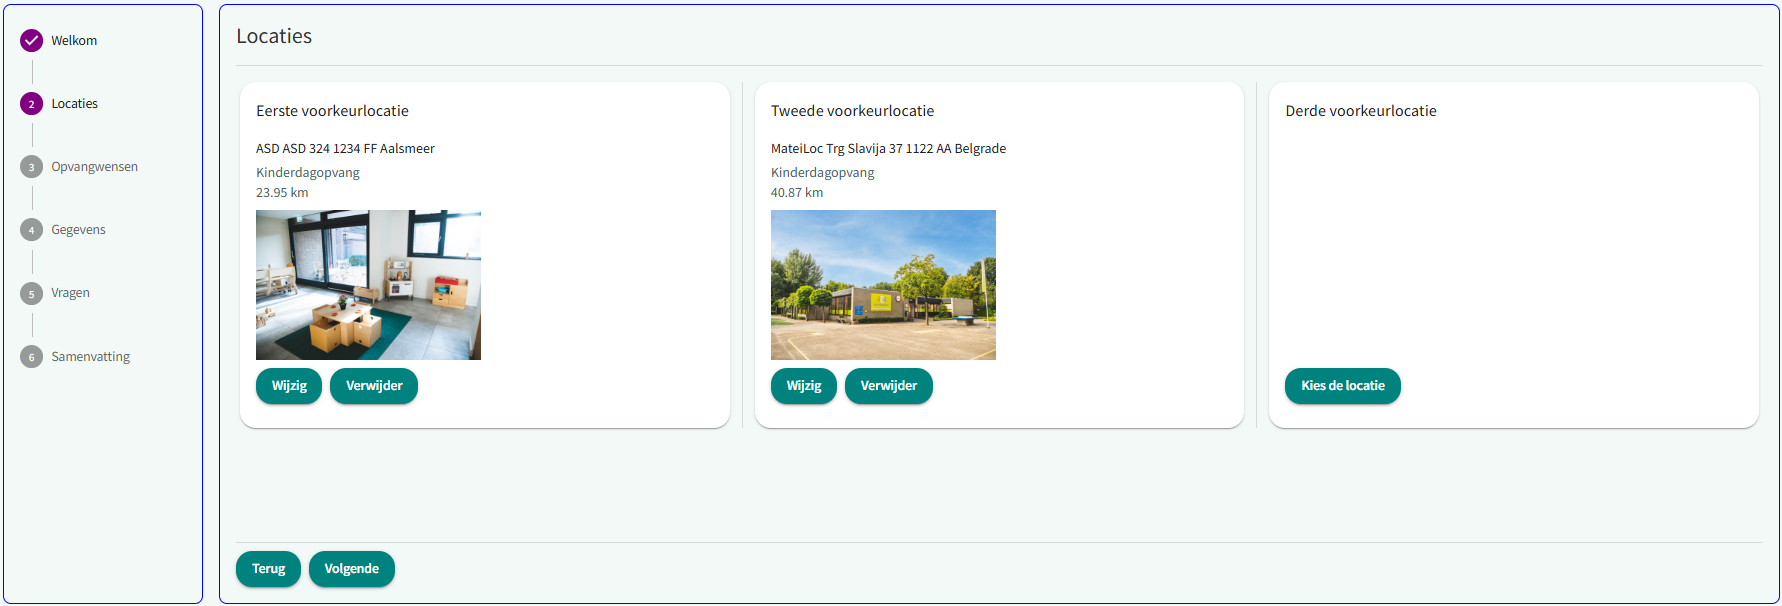Click the step 5 Vragen circle icon
The width and height of the screenshot is (1782, 606).
[x=31, y=293]
